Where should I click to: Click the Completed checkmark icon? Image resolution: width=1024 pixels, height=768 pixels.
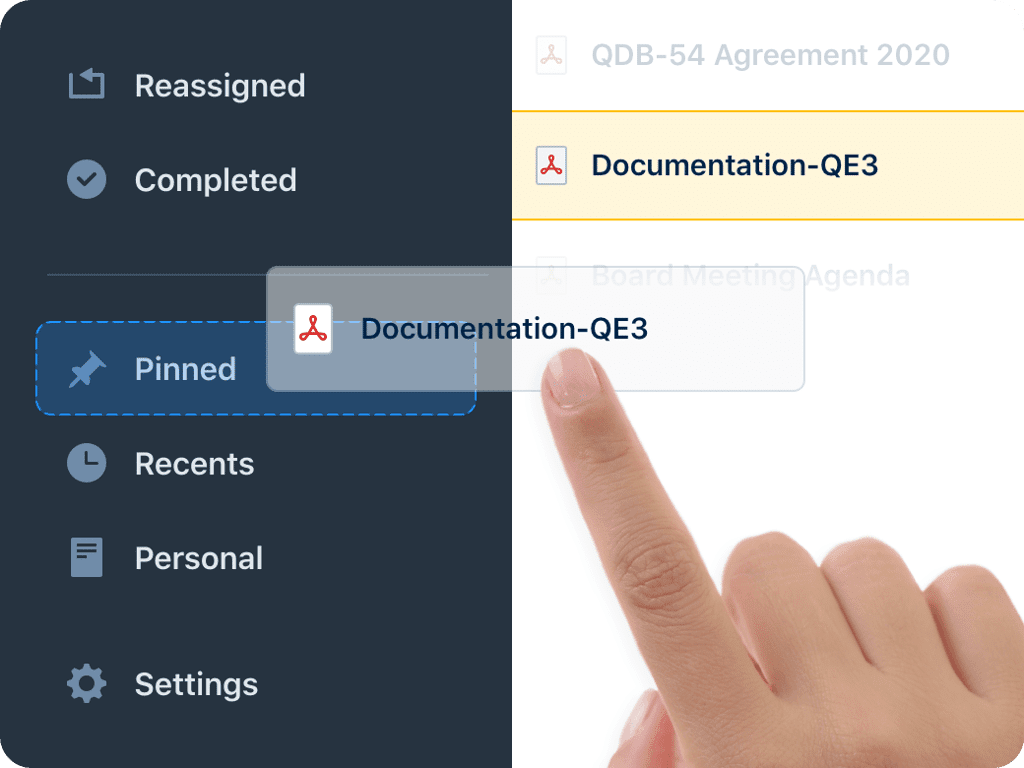click(86, 179)
